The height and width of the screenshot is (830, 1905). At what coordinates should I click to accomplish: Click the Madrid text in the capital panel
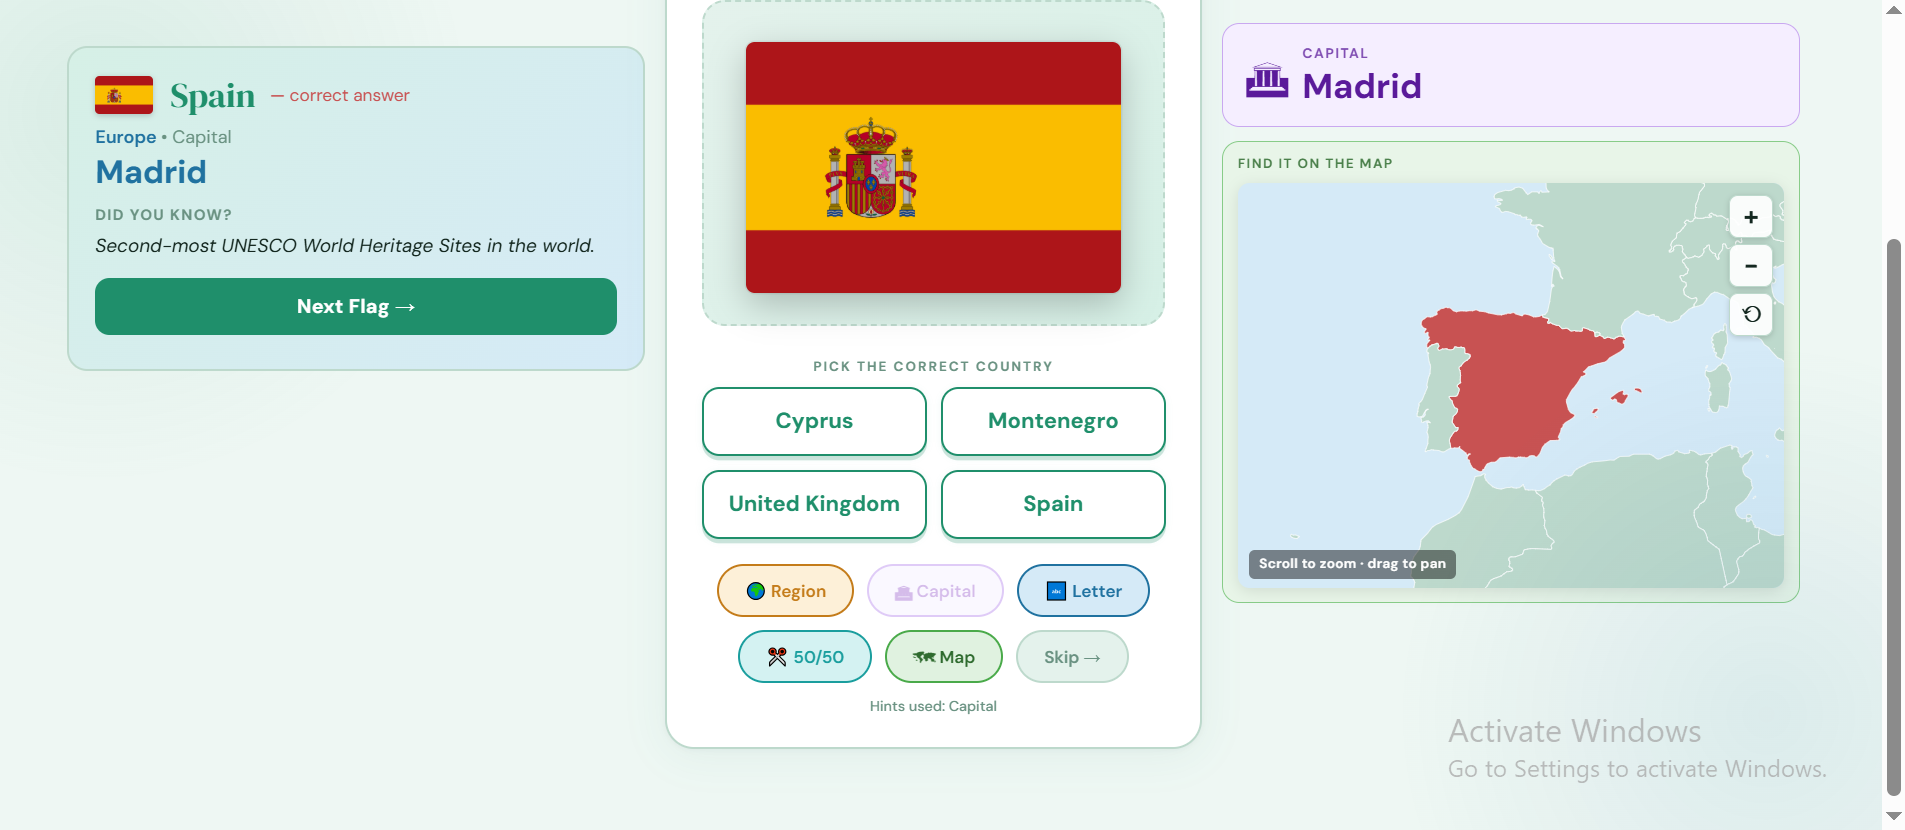point(1361,86)
